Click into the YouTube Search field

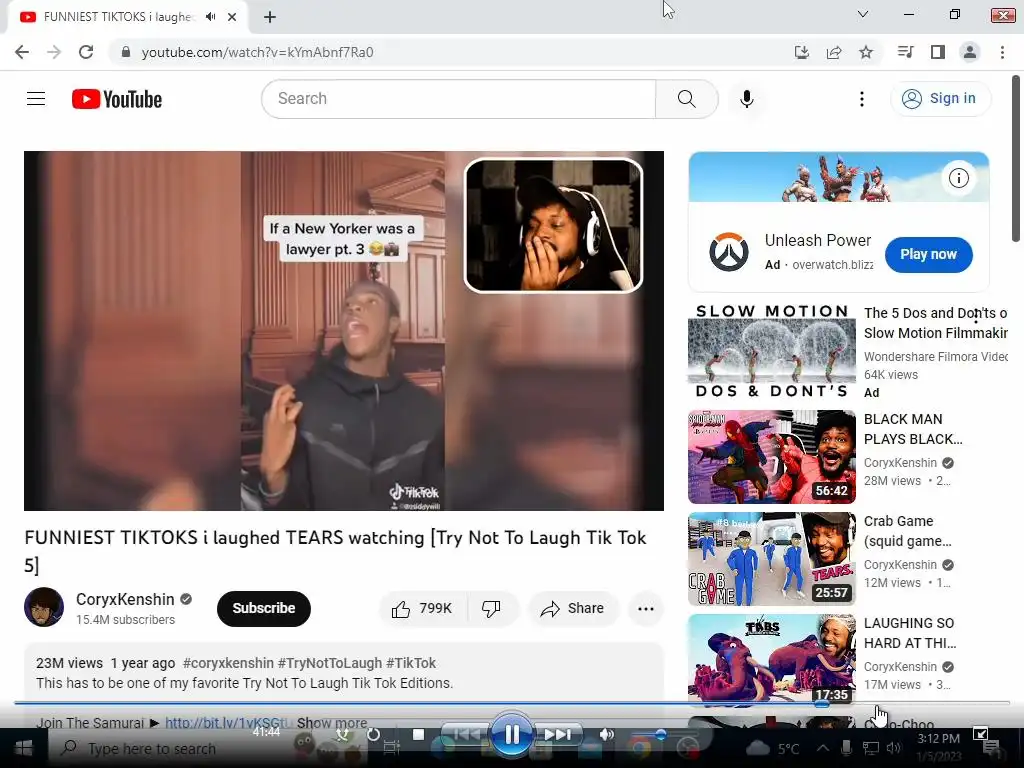pyautogui.click(x=458, y=99)
